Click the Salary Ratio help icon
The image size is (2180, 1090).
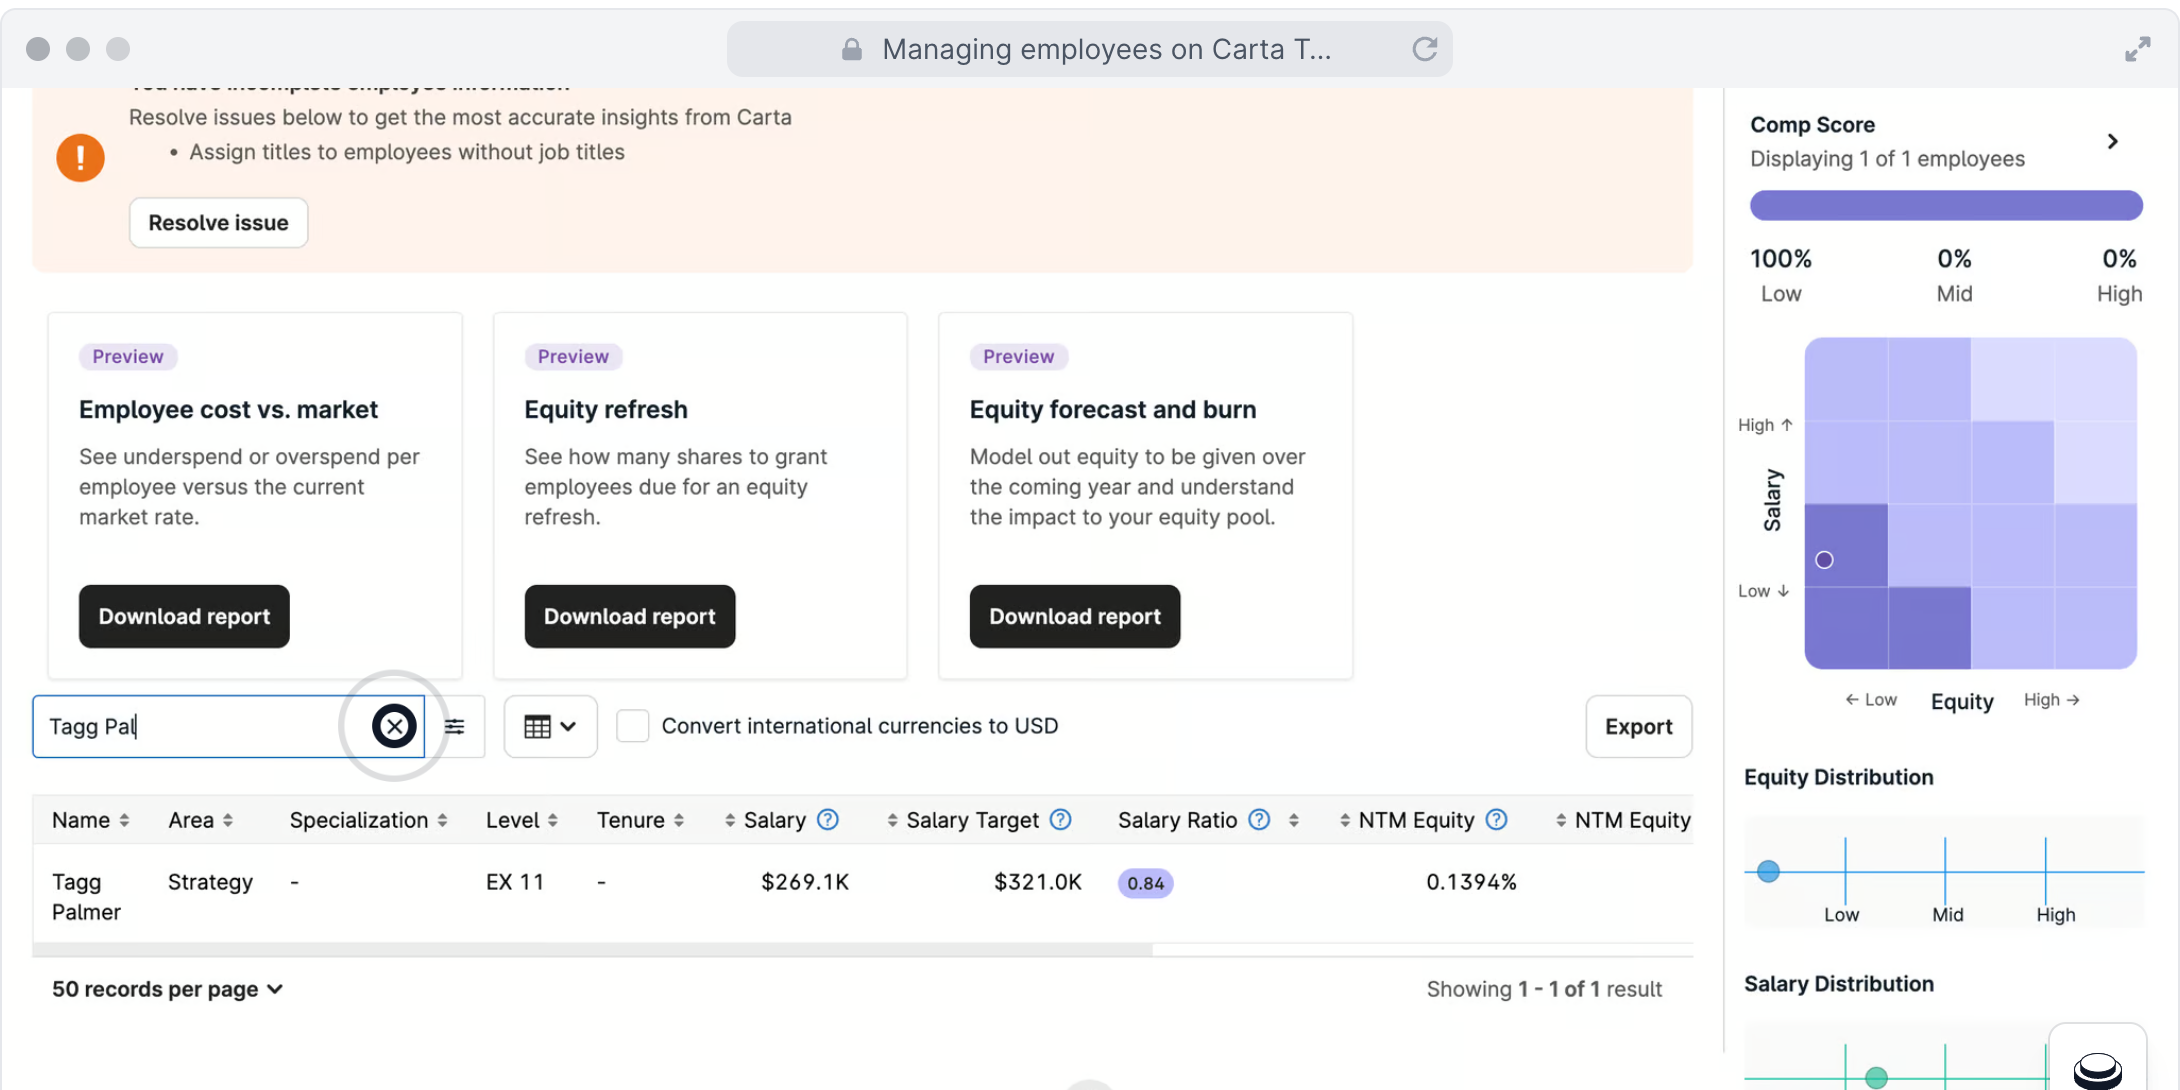click(x=1259, y=820)
